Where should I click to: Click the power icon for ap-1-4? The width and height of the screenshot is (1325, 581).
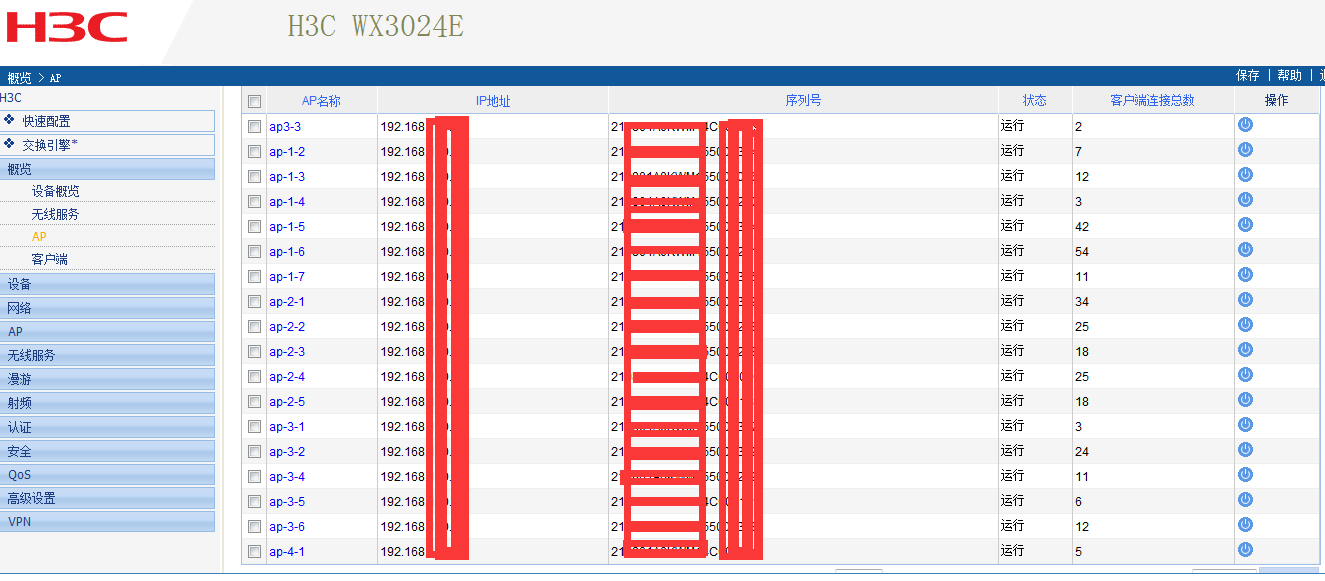1245,200
